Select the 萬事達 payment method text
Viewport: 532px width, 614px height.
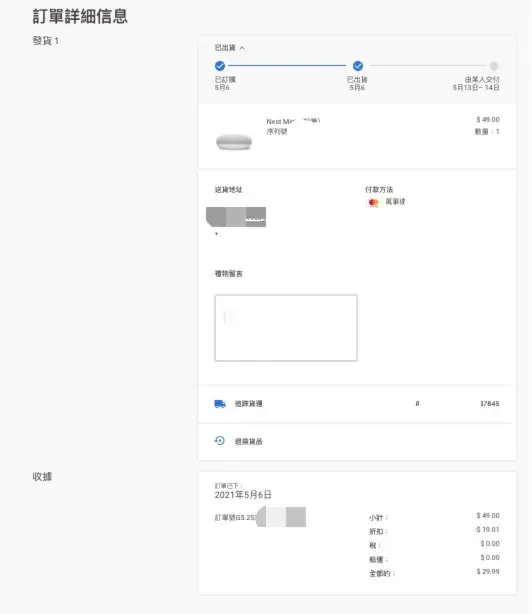pos(395,202)
